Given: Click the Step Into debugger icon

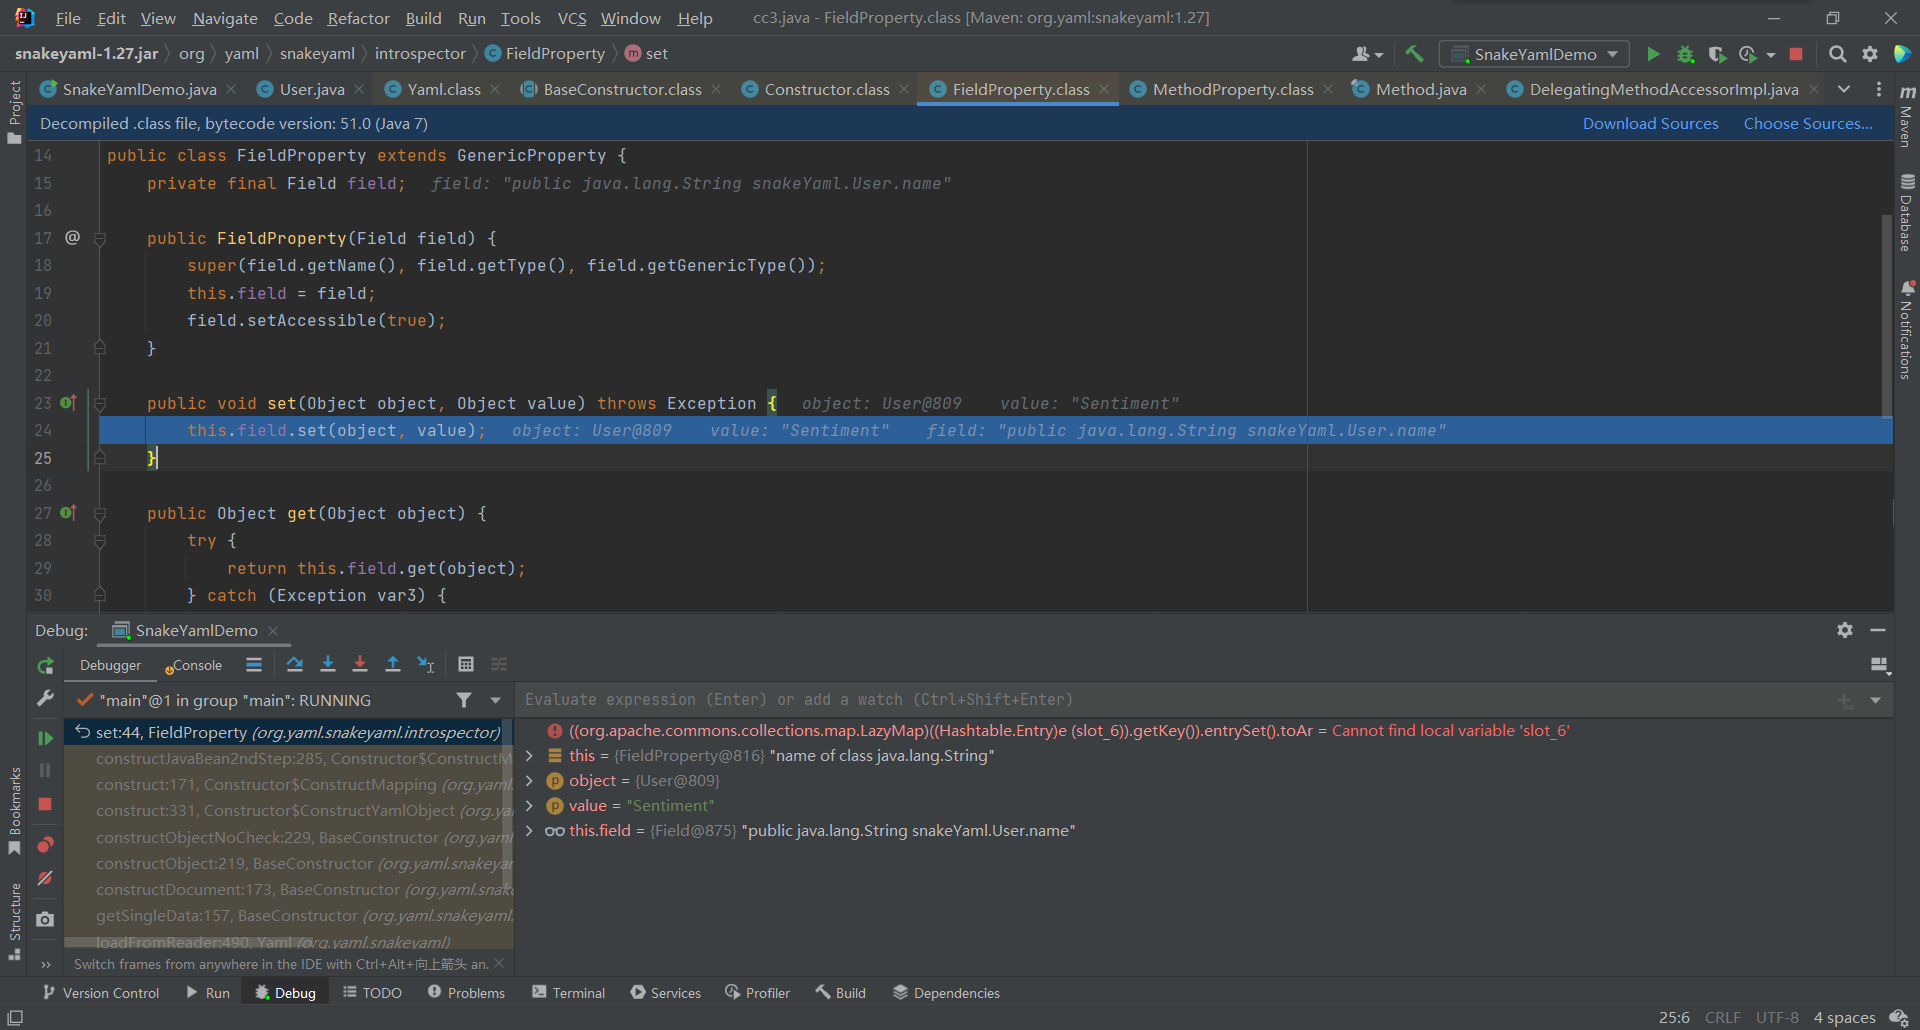Looking at the screenshot, I should point(328,664).
